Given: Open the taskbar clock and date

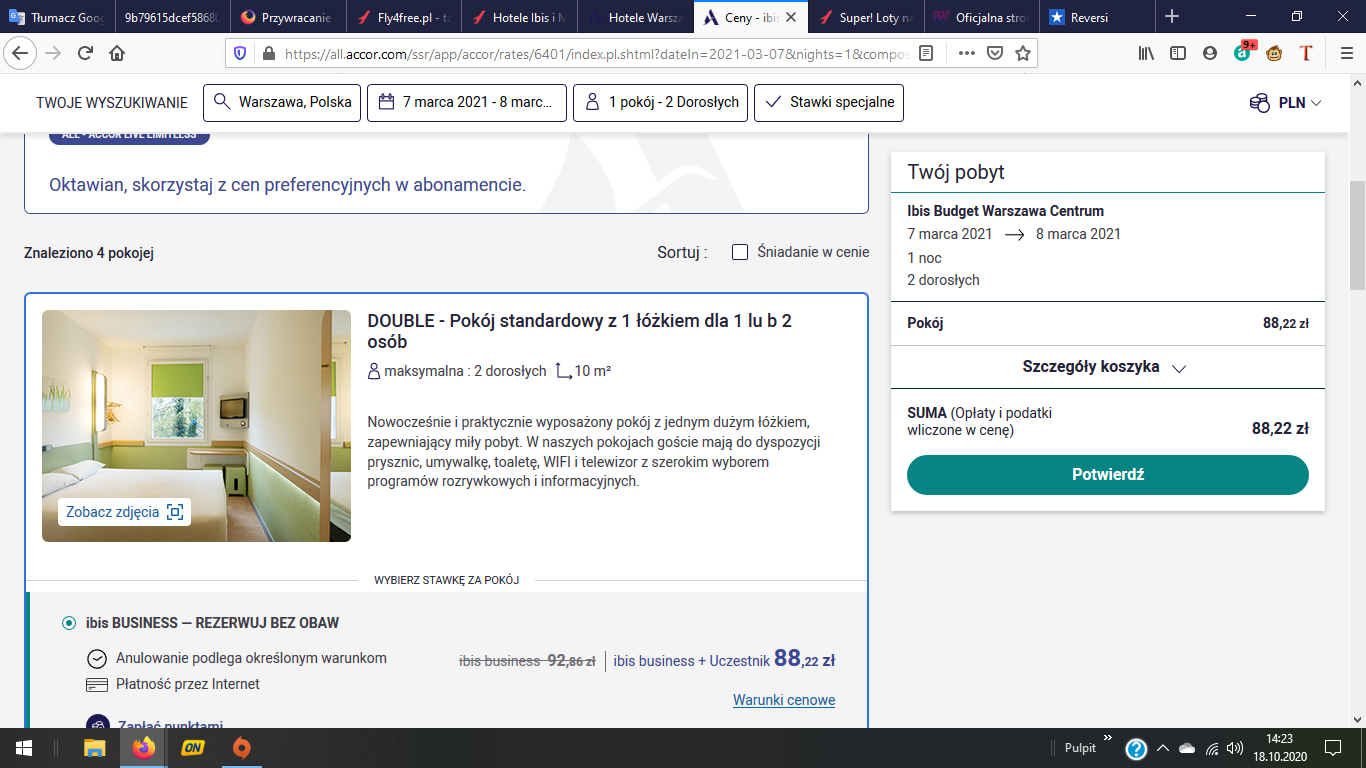Looking at the screenshot, I should click(1278, 748).
